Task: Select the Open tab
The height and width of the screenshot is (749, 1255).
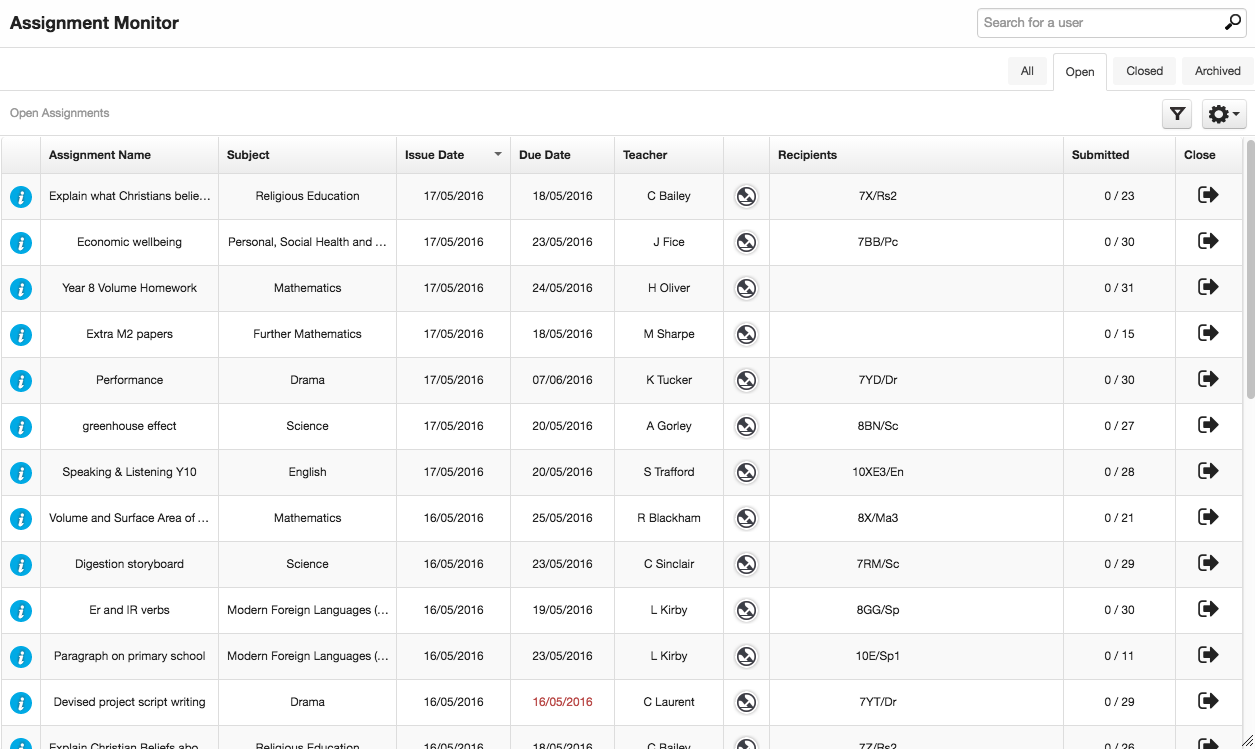Action: (x=1080, y=72)
